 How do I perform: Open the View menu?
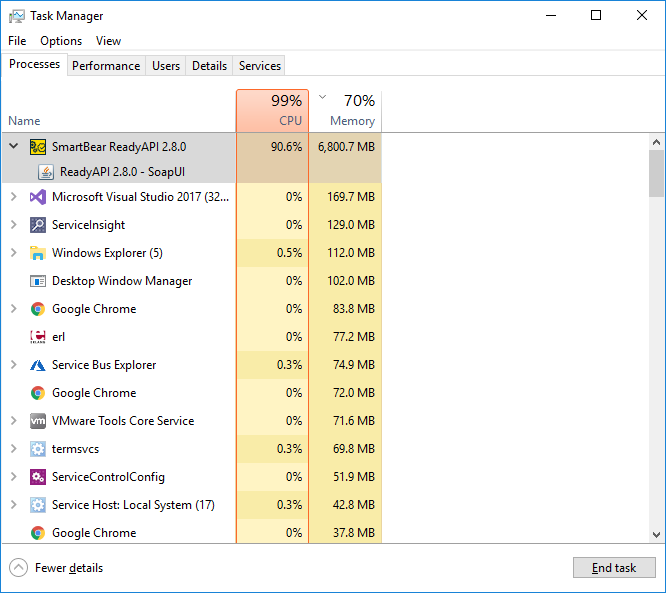pyautogui.click(x=108, y=41)
